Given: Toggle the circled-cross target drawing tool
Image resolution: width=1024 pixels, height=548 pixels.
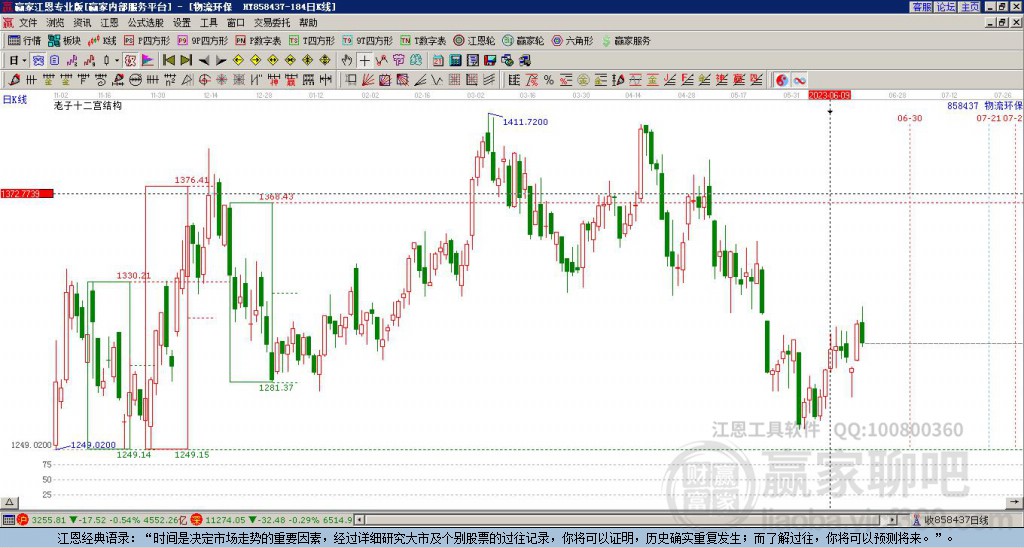Looking at the screenshot, I should (204, 80).
